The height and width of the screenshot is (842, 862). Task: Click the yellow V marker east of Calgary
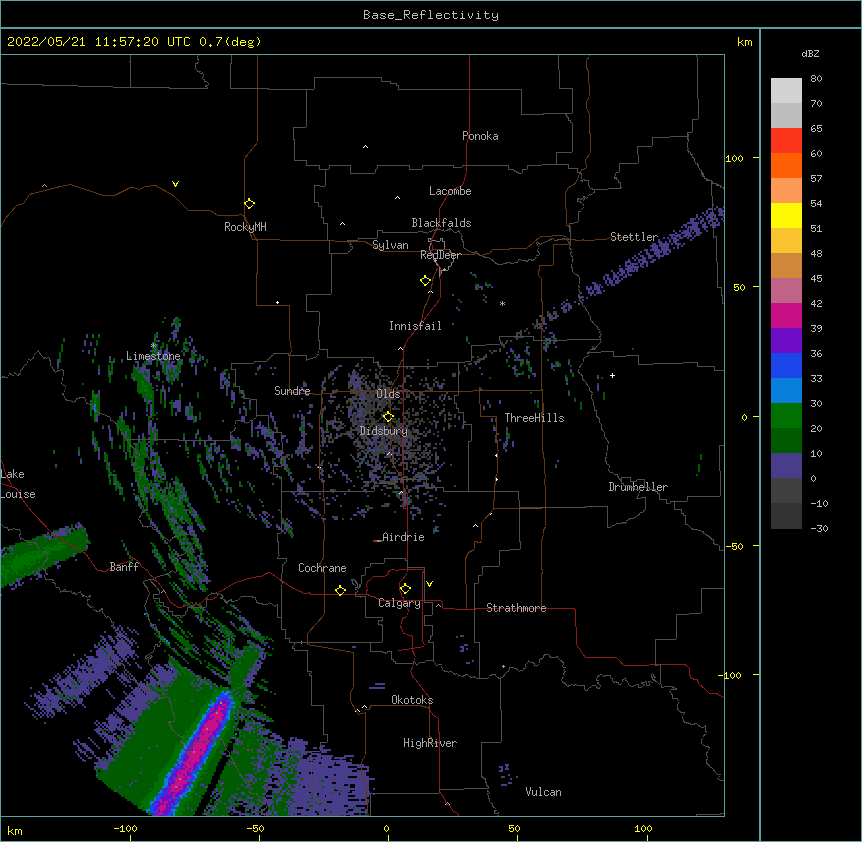click(429, 584)
